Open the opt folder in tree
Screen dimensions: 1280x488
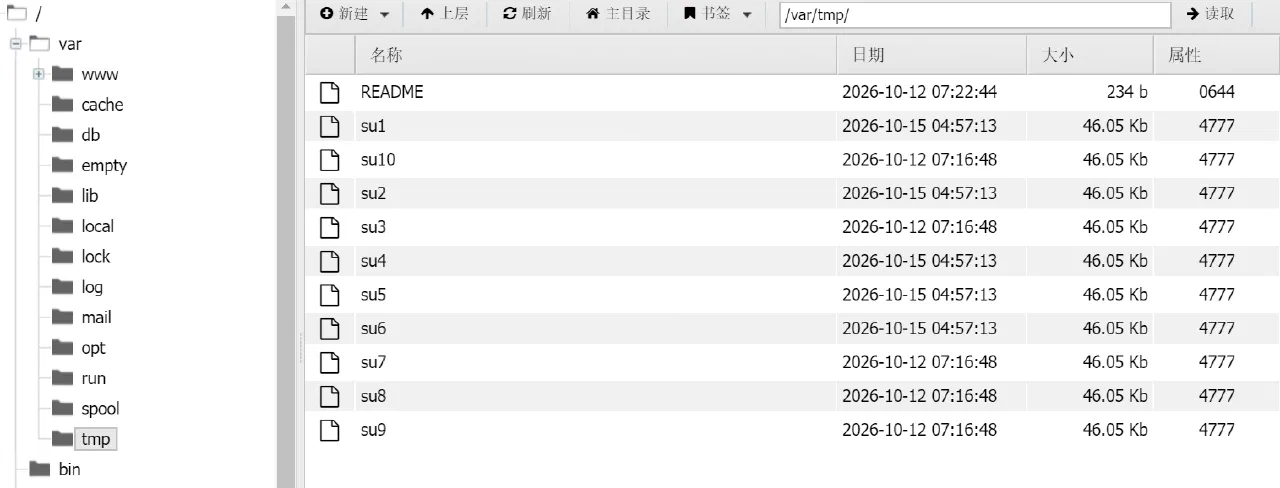93,348
